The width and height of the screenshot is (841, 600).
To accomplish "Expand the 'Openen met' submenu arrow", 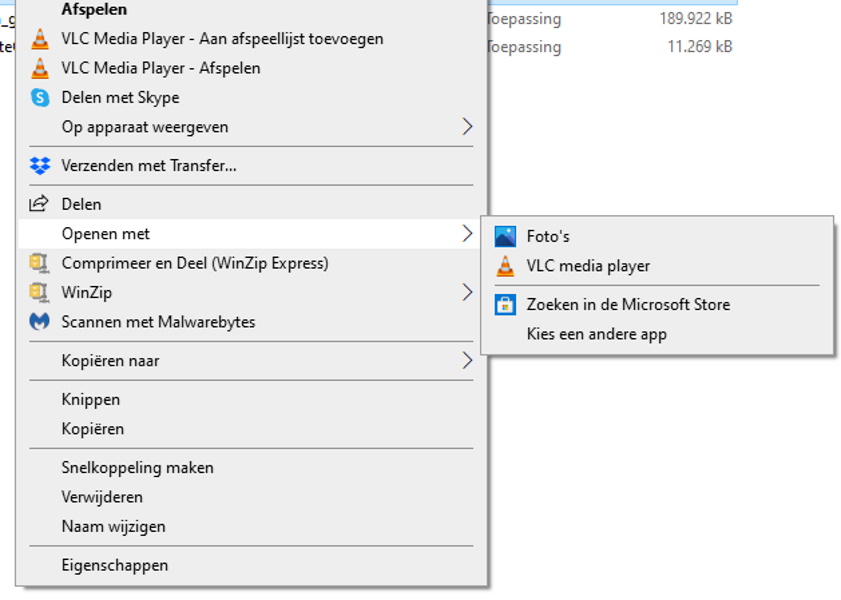I will click(467, 234).
